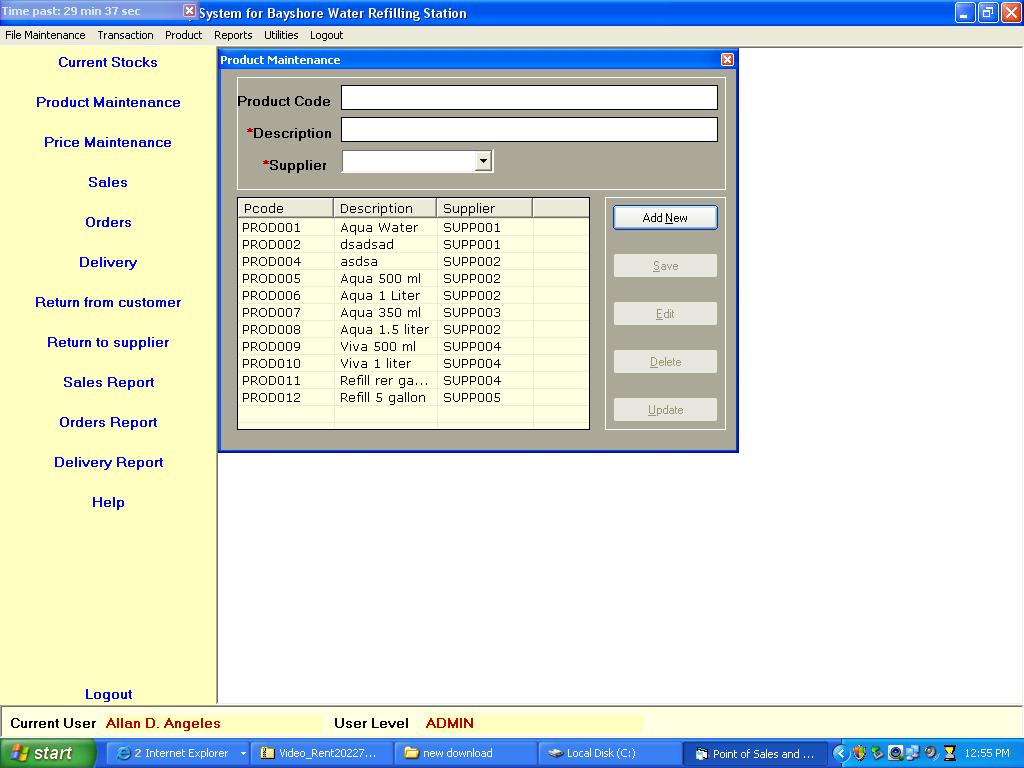Screen dimensions: 1024x768
Task: Focus the Description input field
Action: pos(529,130)
